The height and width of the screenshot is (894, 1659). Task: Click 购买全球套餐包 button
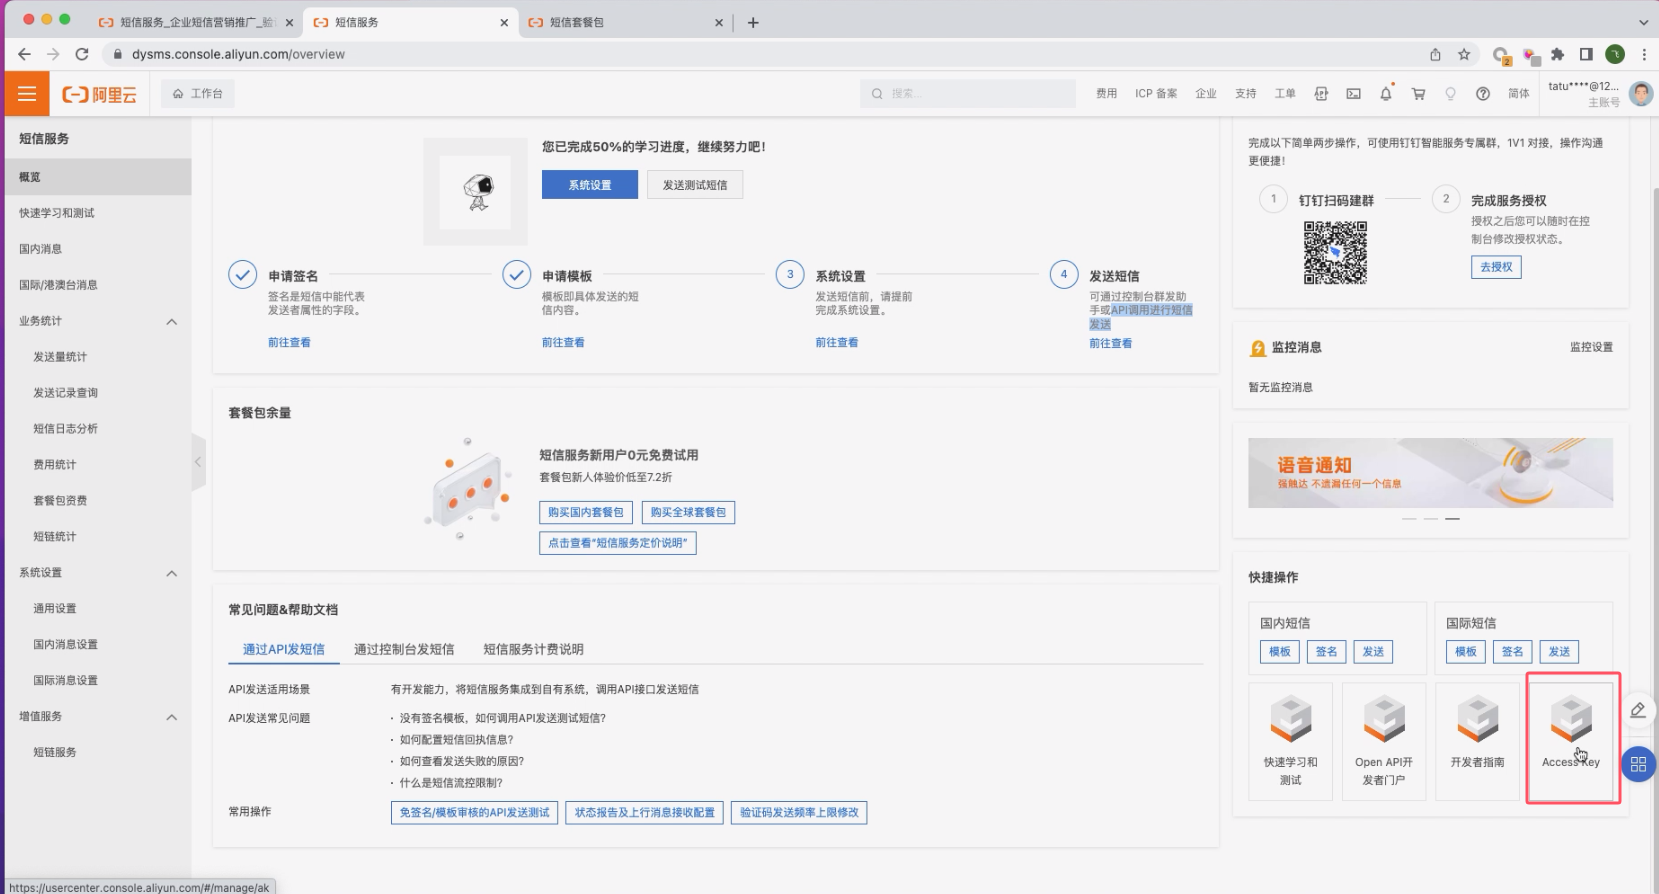click(688, 512)
